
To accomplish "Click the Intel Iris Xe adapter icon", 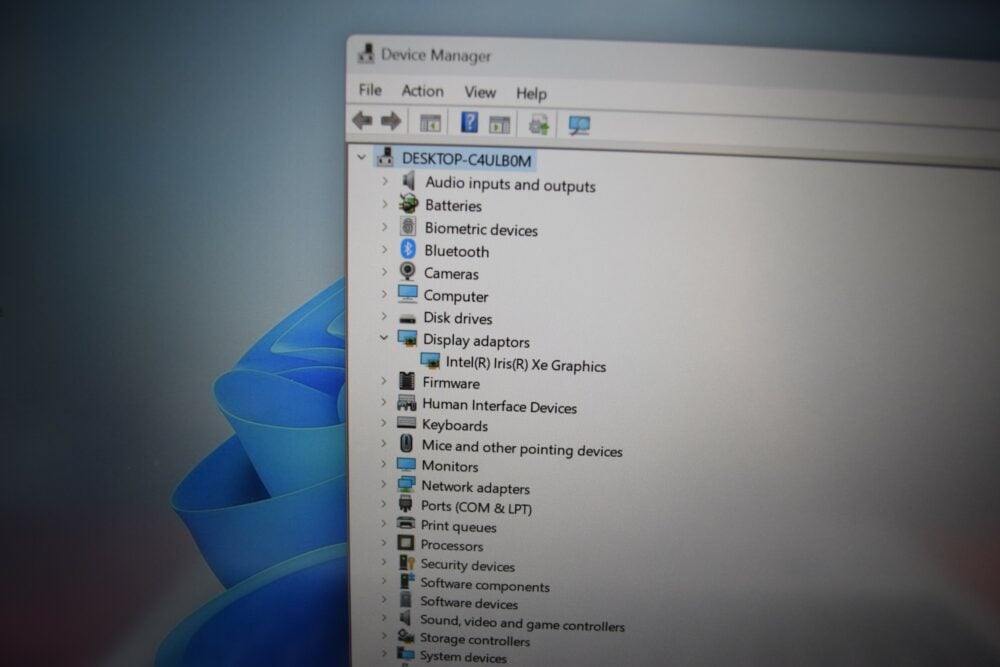I will coord(430,361).
